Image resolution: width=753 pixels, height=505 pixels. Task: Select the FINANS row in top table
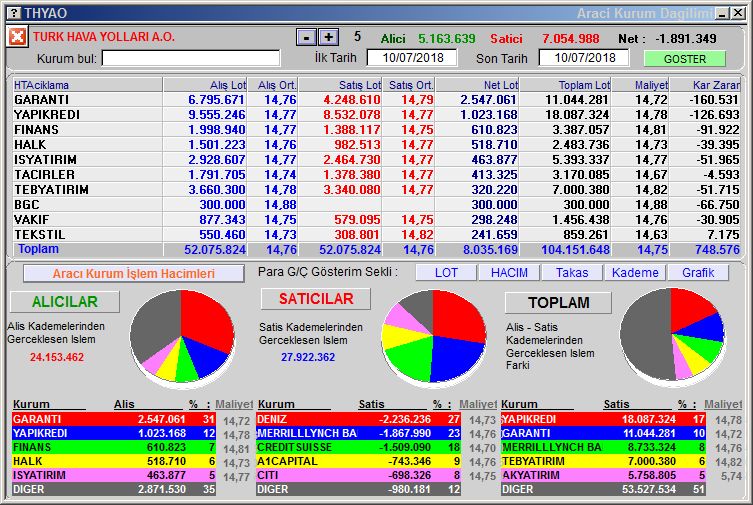(x=376, y=130)
